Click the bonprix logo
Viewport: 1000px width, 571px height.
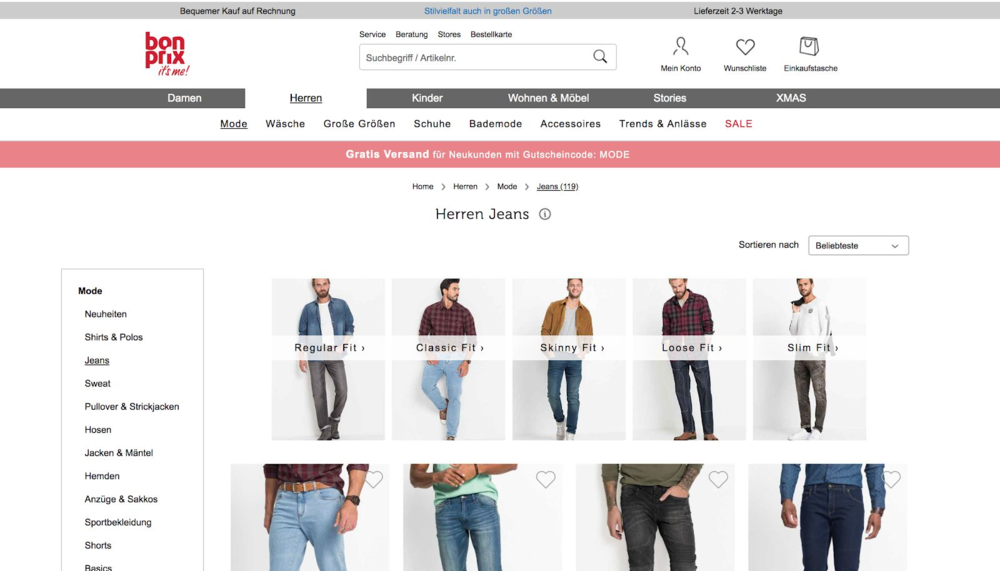tap(167, 54)
